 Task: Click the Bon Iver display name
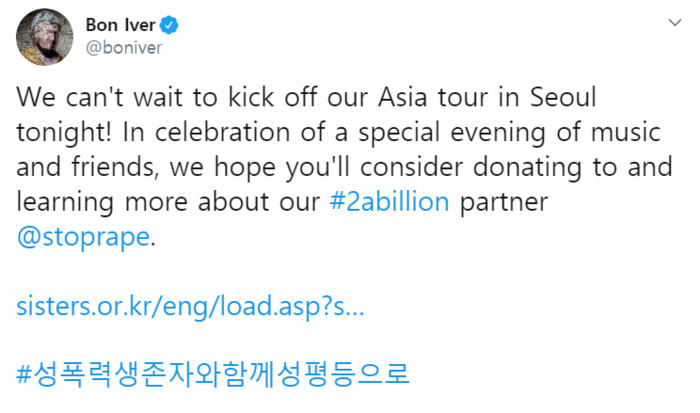[120, 25]
